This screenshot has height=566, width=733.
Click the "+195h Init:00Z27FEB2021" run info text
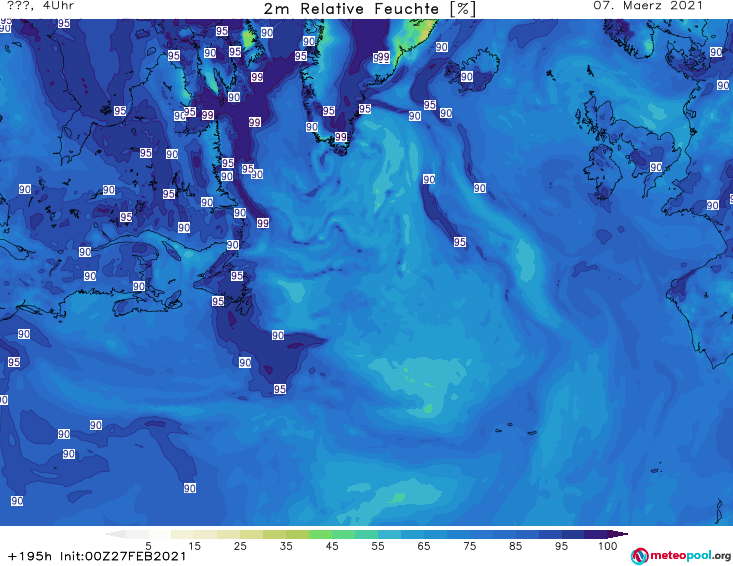(x=97, y=557)
